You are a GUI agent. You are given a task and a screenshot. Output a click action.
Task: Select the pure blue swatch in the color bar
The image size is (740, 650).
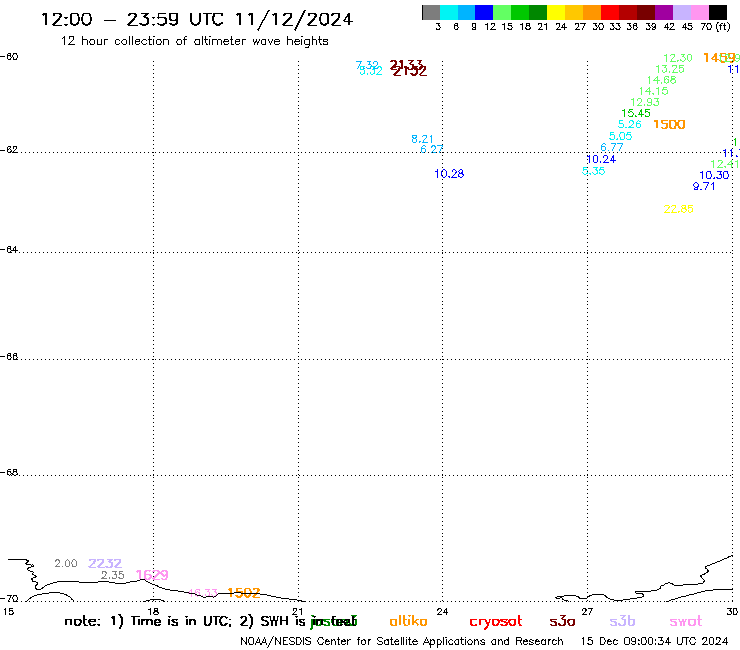click(x=484, y=12)
